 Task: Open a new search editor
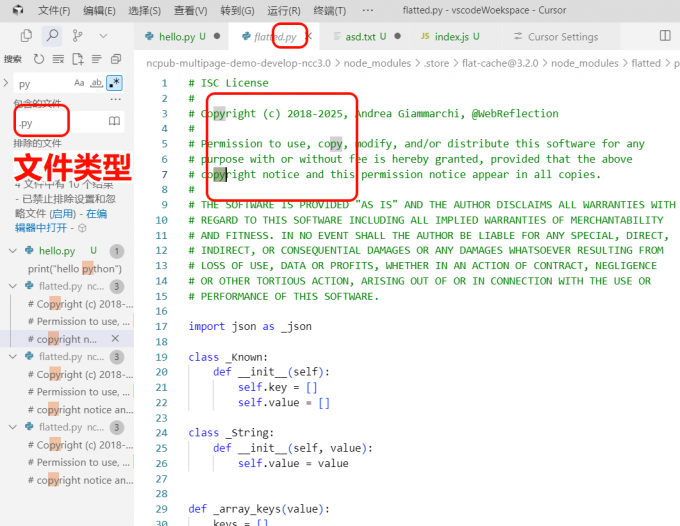click(x=78, y=59)
